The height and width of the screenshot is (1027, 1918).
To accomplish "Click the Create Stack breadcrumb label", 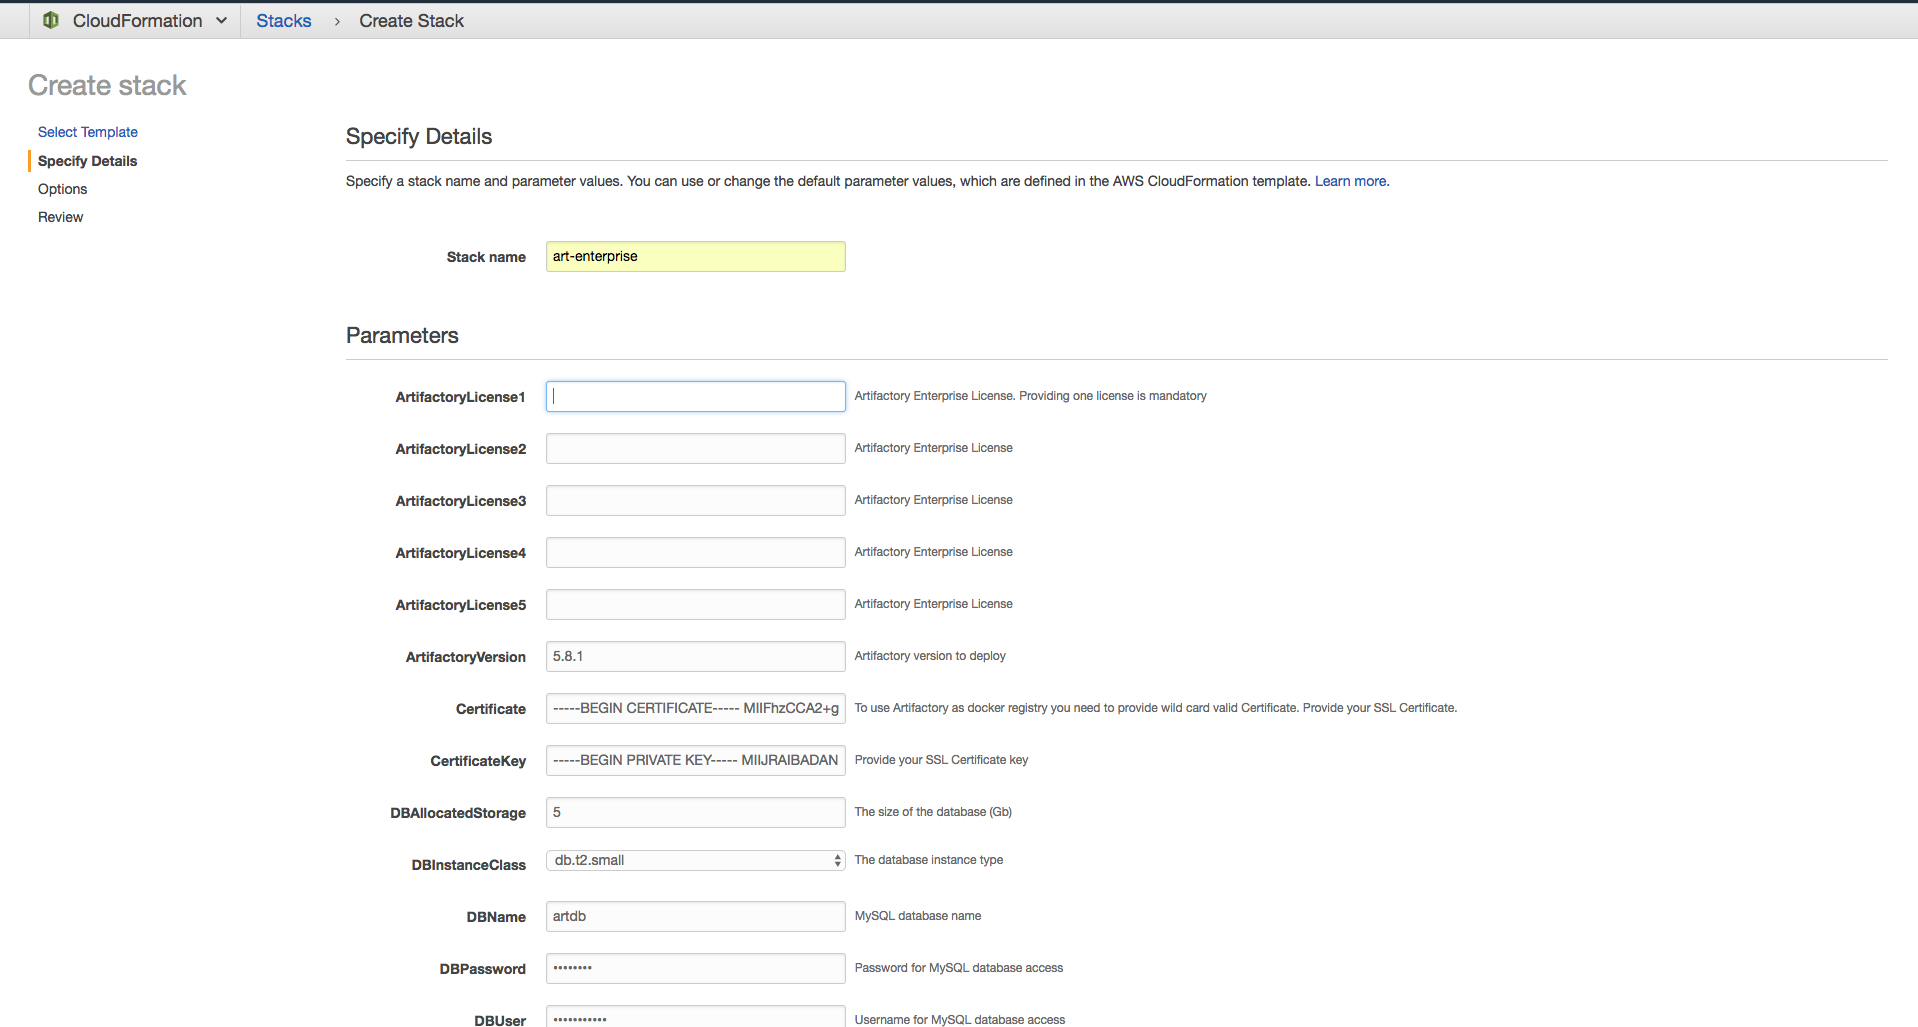I will pyautogui.click(x=411, y=20).
